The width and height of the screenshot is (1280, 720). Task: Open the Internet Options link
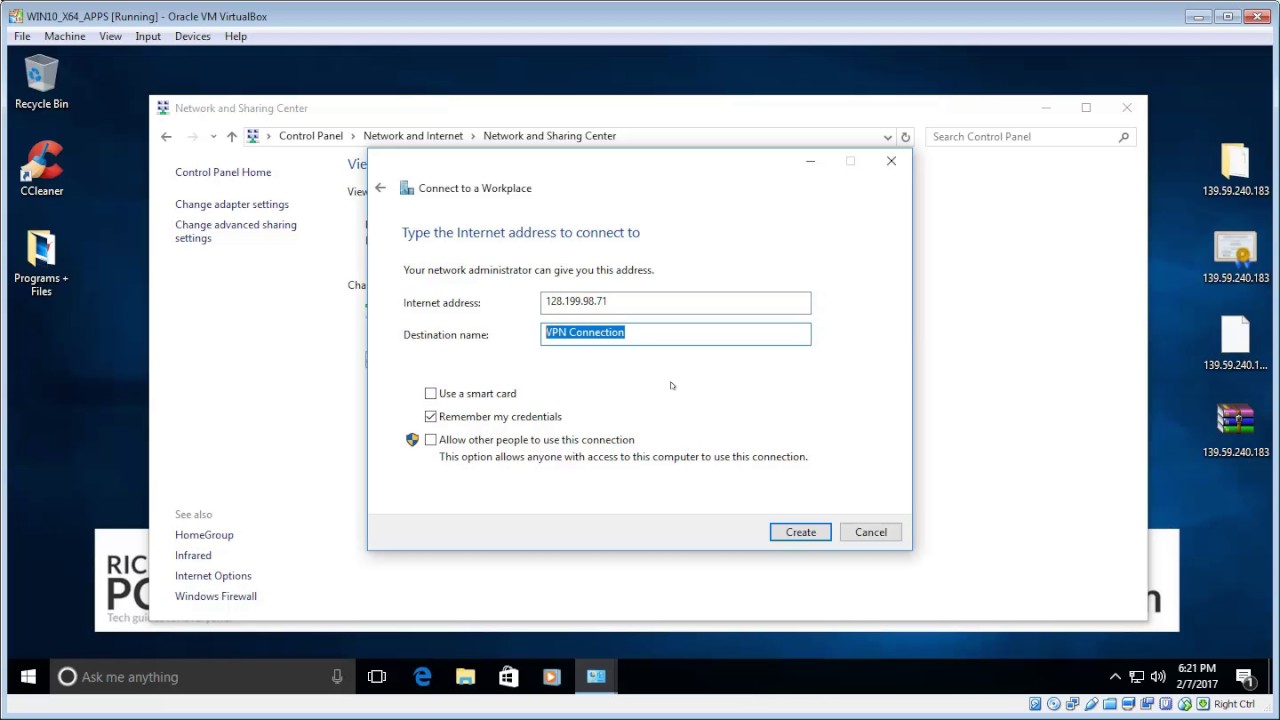213,576
